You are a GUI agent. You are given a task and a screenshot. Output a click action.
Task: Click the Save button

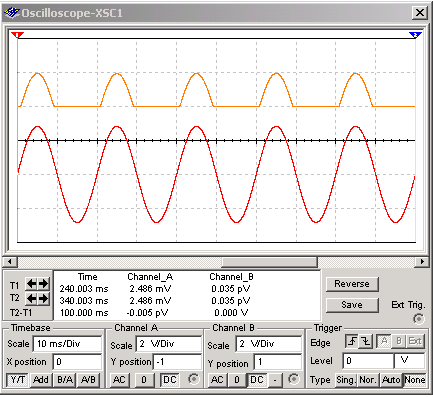(352, 305)
